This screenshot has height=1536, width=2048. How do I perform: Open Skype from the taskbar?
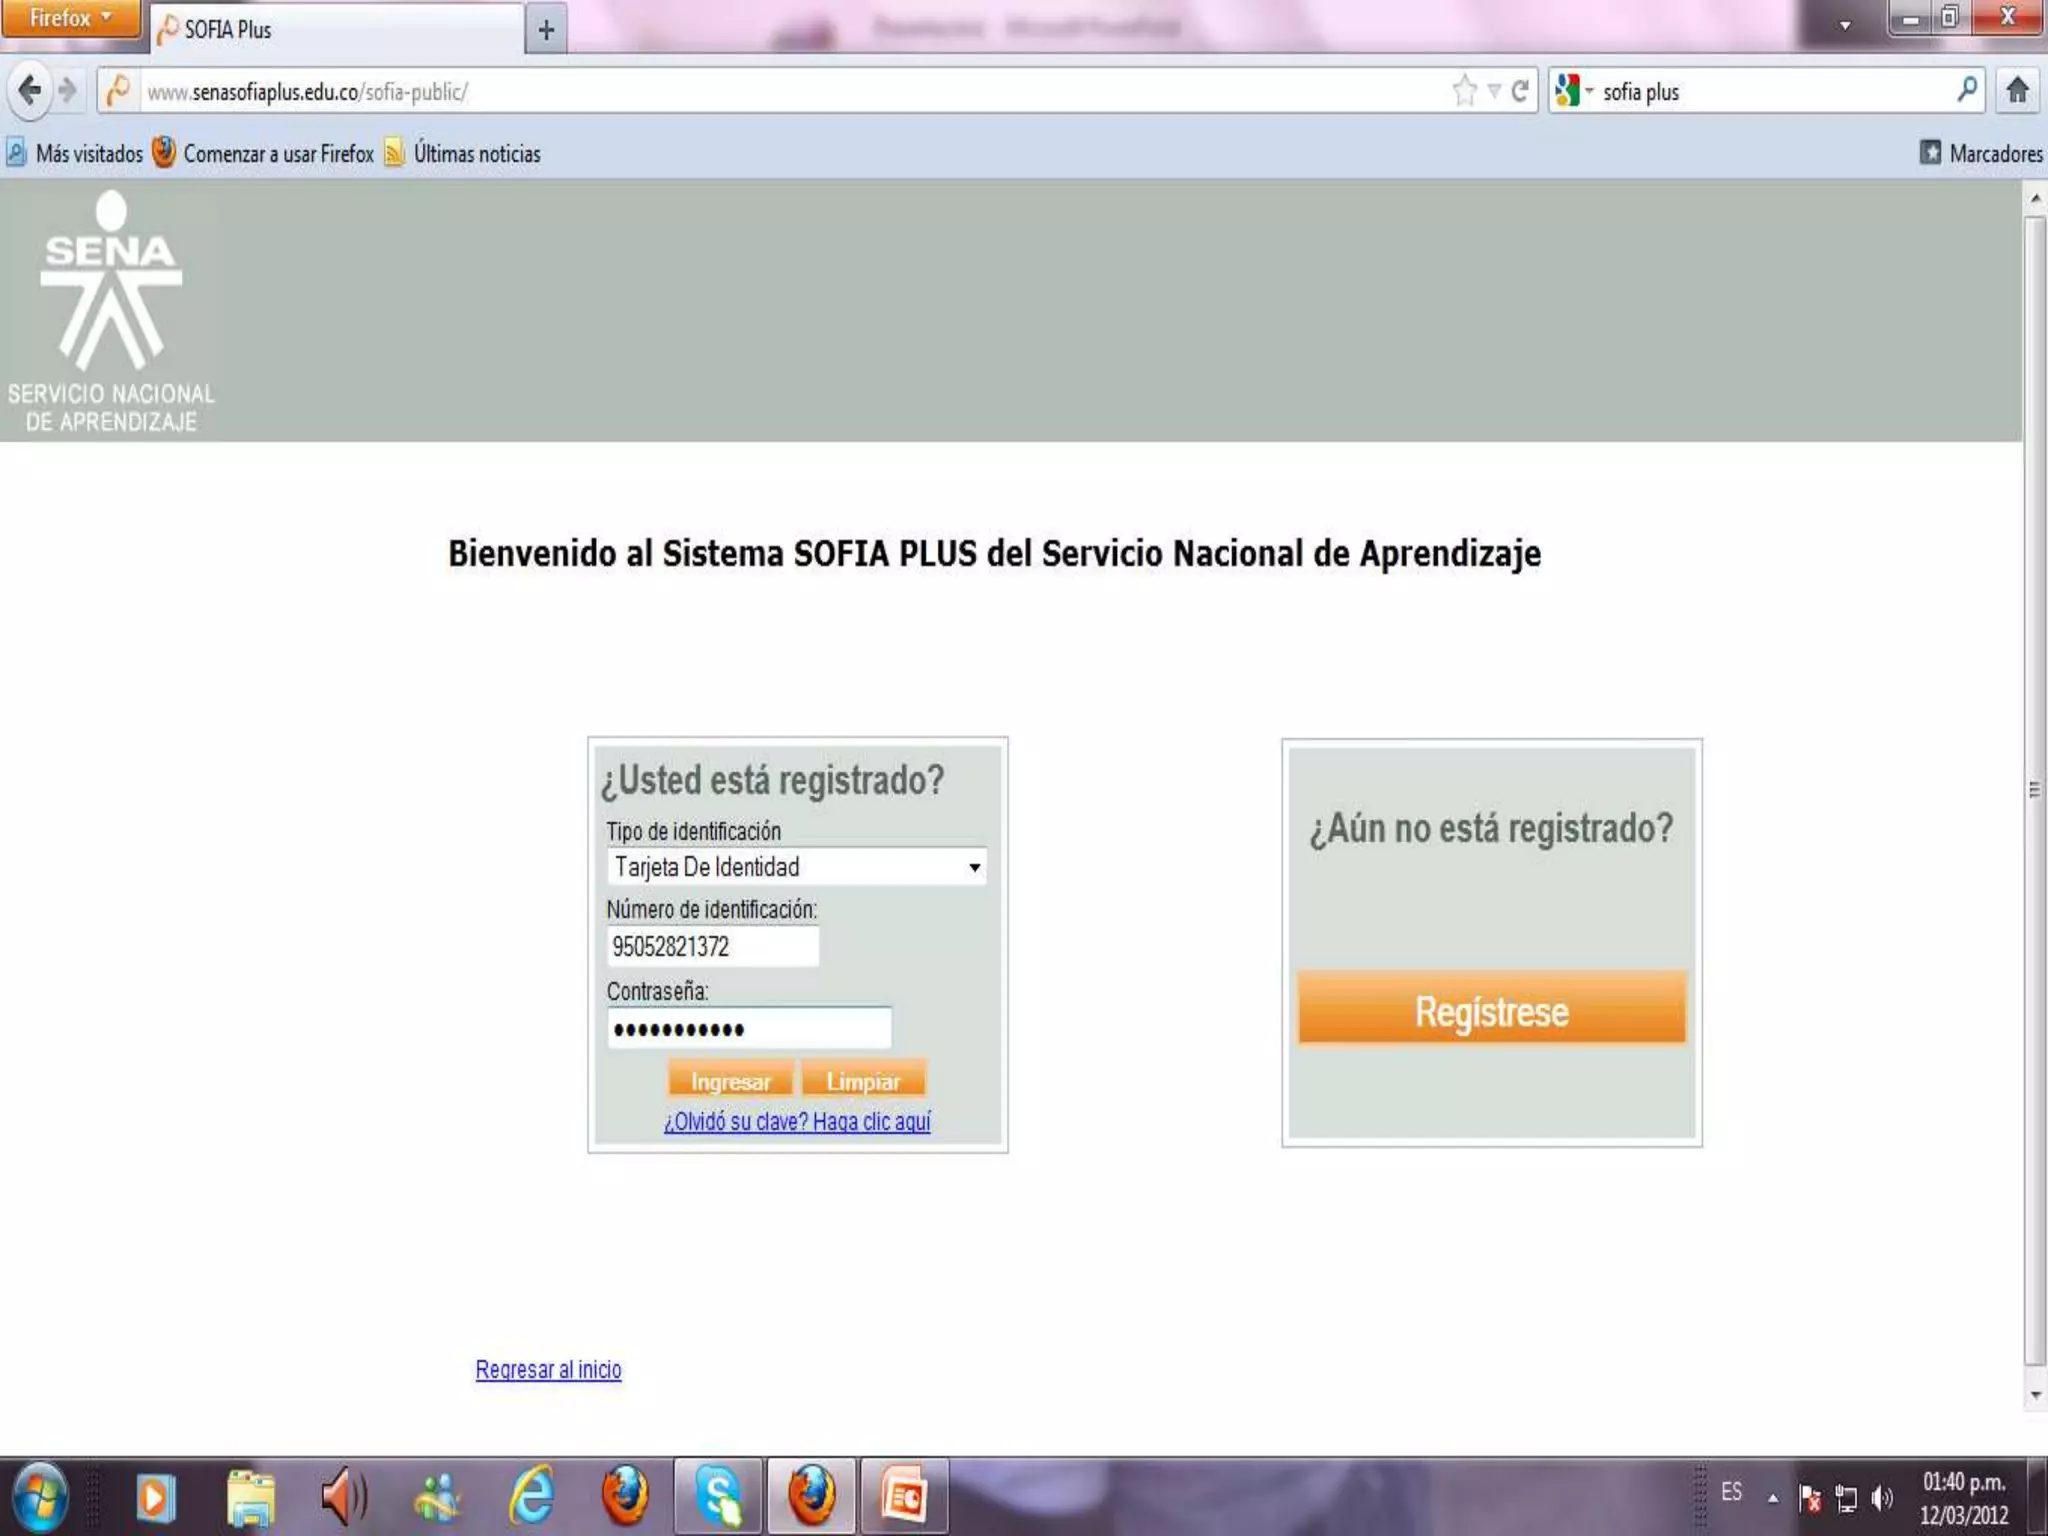pyautogui.click(x=718, y=1497)
